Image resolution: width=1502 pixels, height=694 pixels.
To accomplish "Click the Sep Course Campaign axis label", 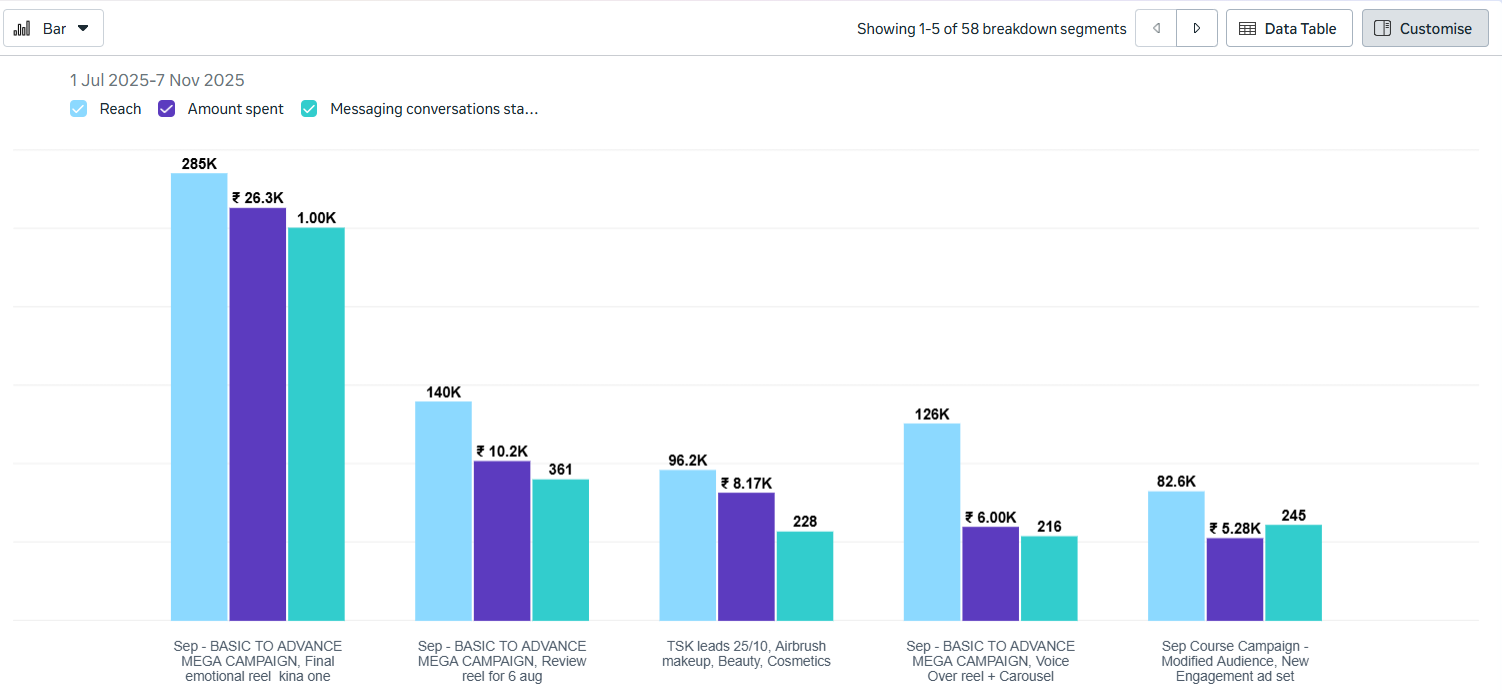I will pyautogui.click(x=1235, y=661).
